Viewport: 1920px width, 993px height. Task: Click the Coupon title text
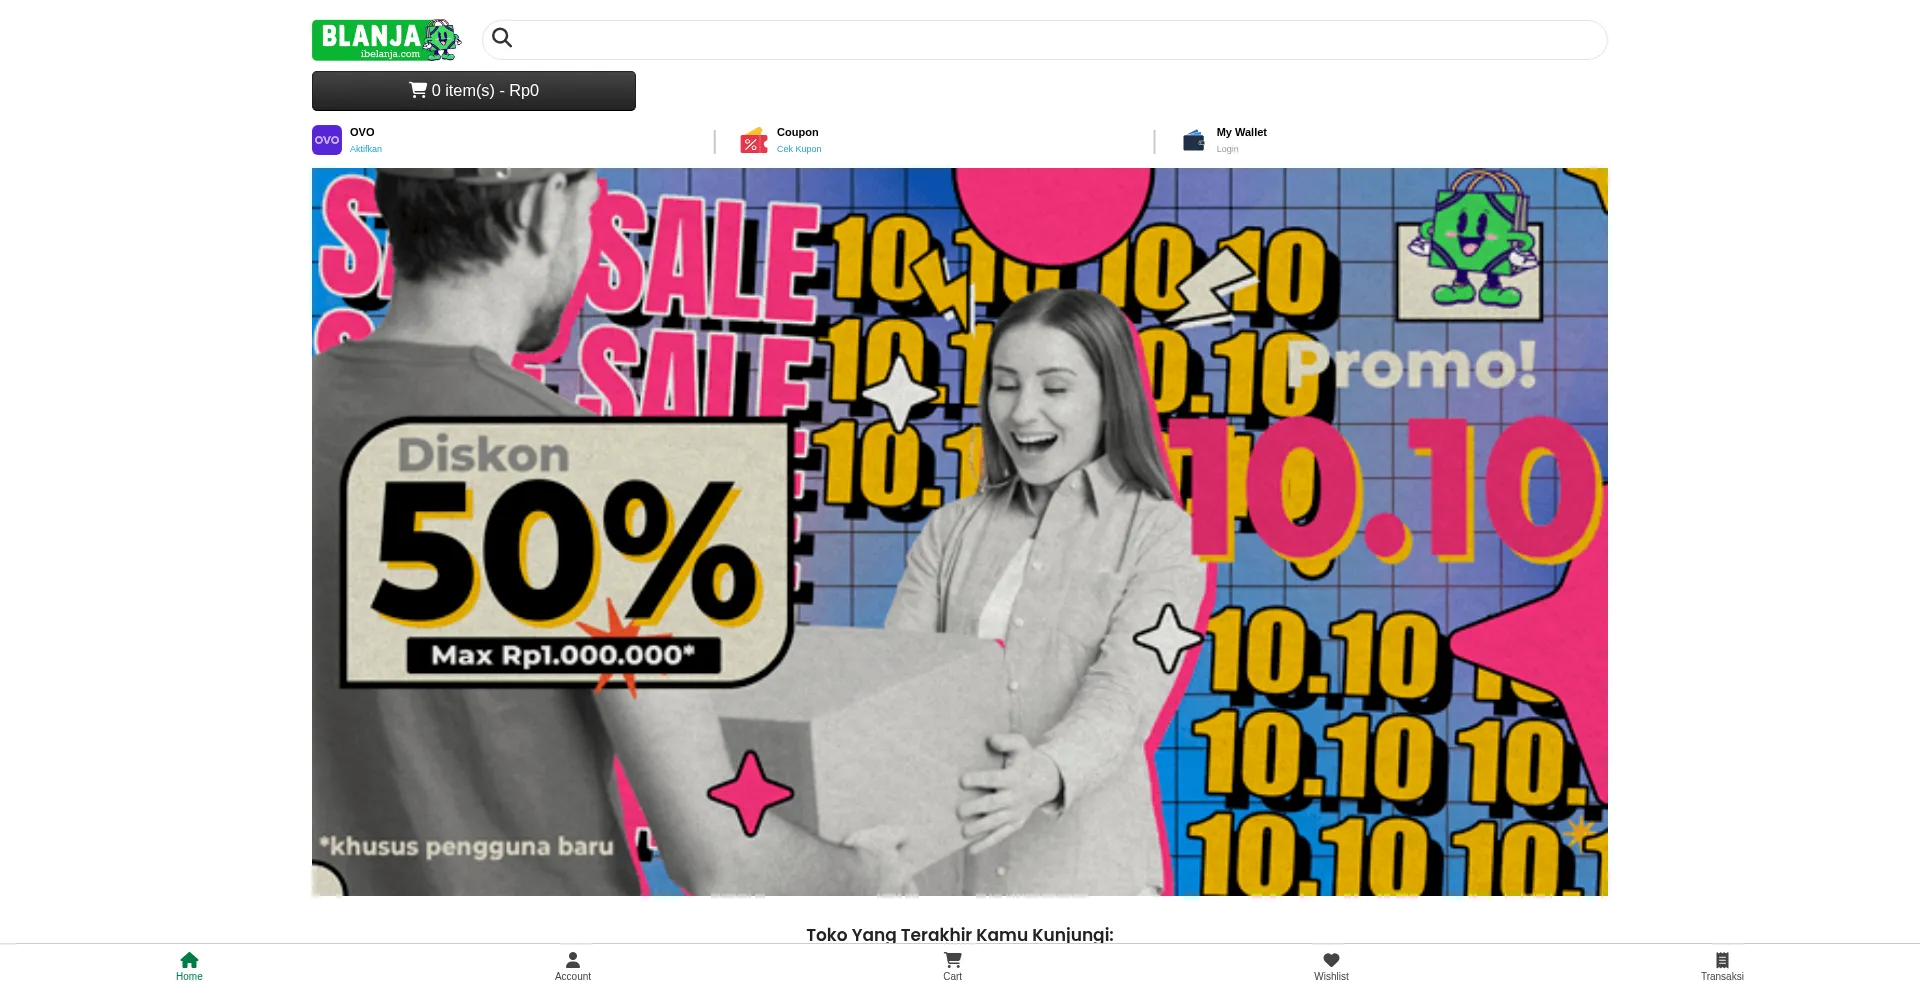pos(797,132)
